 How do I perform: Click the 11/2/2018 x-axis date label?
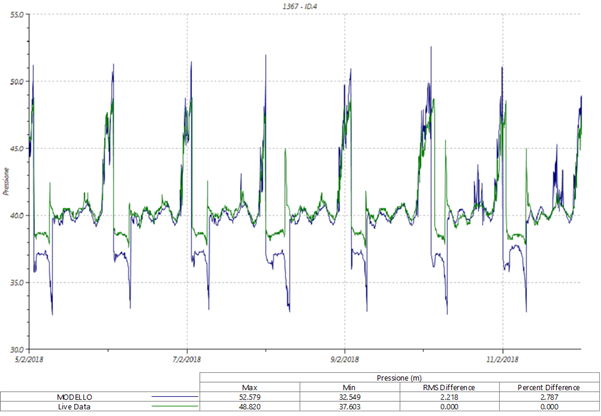click(x=502, y=357)
